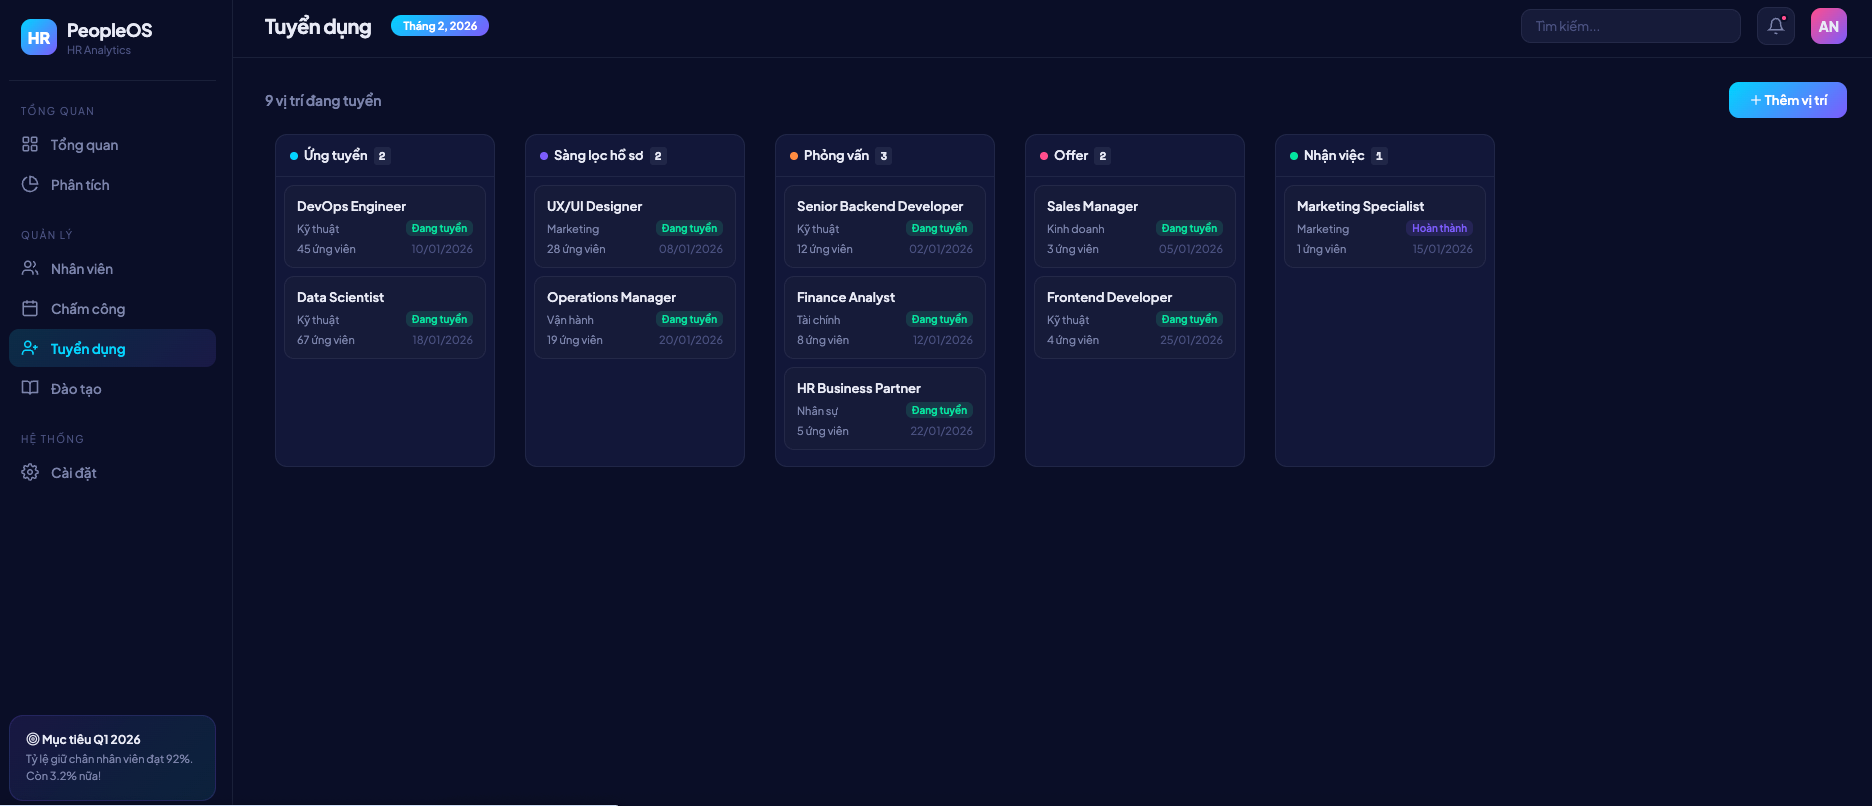This screenshot has width=1872, height=806.
Task: Click 'Tài chính' department on Finance Analyst
Action: point(818,320)
